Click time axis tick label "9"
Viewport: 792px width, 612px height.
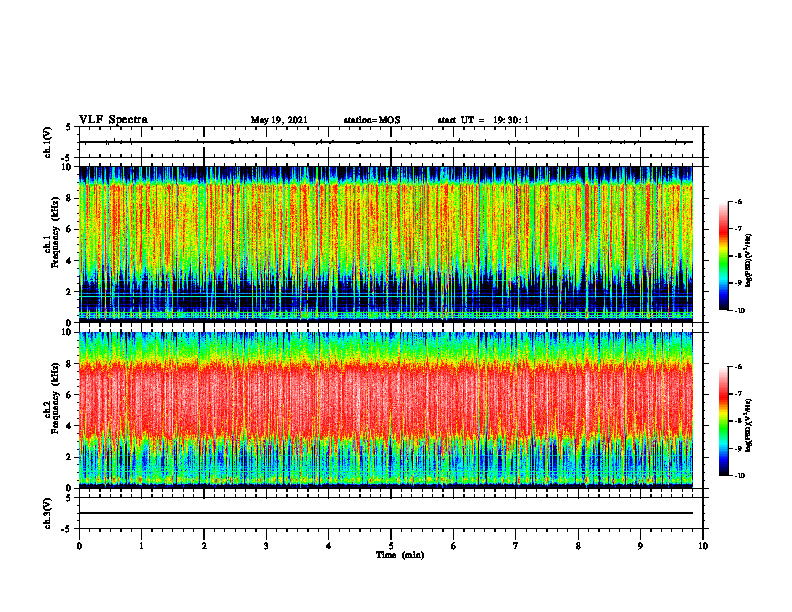pyautogui.click(x=640, y=546)
